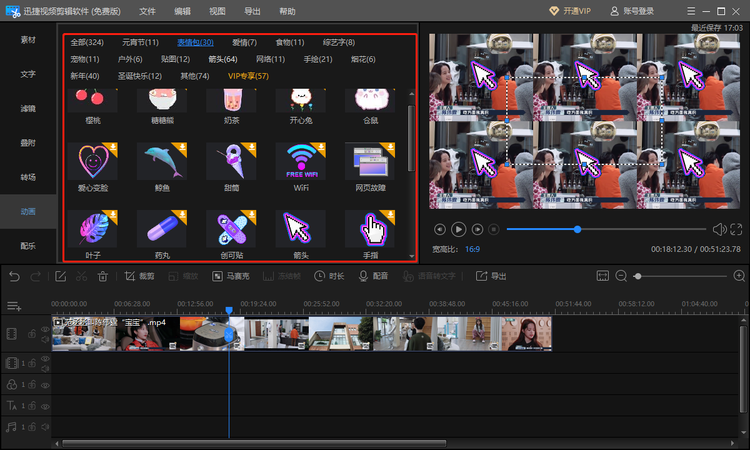Mute the preview with the speaker icon
750x450 pixels.
tap(719, 230)
